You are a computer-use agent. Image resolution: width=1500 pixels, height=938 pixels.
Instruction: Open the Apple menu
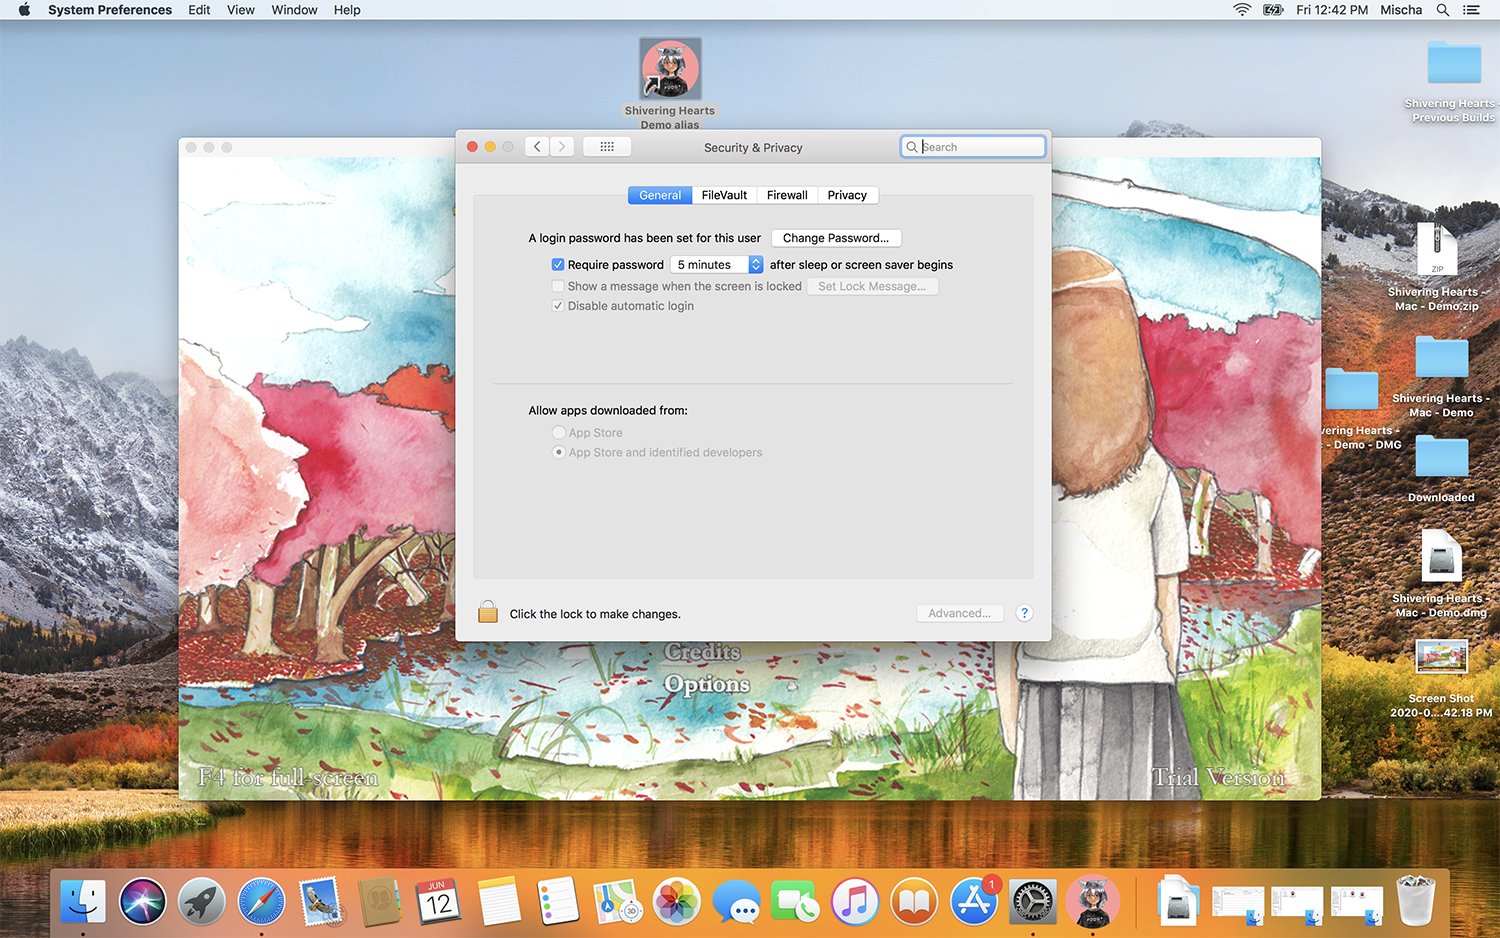pos(24,10)
